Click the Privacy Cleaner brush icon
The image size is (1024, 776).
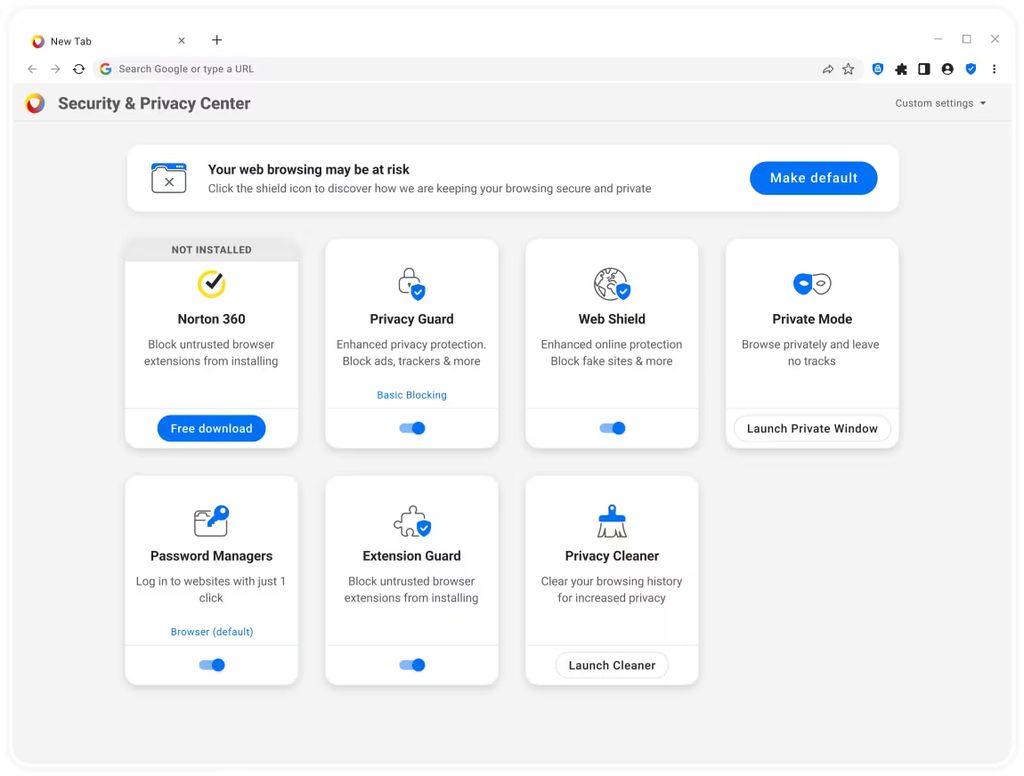pyautogui.click(x=611, y=520)
